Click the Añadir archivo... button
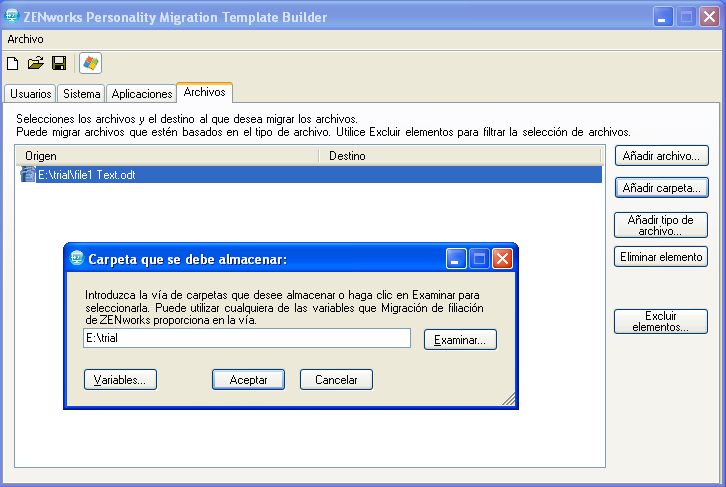Viewport: 726px width, 487px height. [x=661, y=156]
